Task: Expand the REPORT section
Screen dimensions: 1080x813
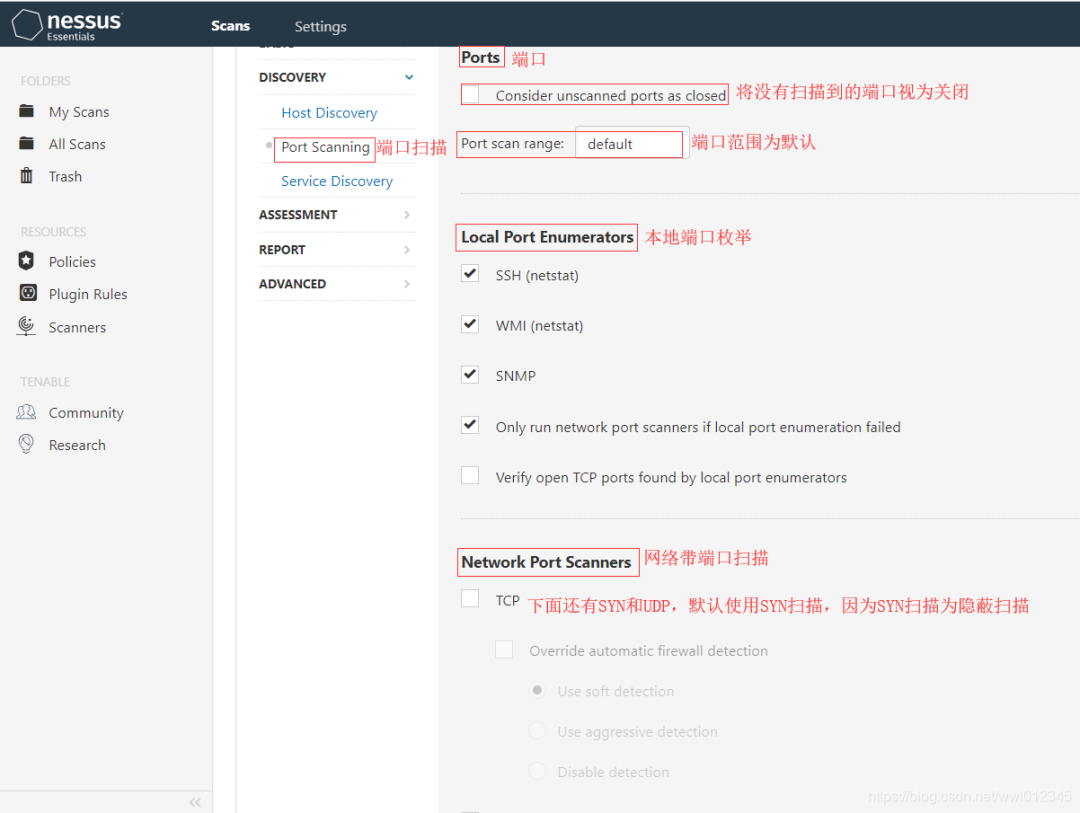Action: point(337,249)
